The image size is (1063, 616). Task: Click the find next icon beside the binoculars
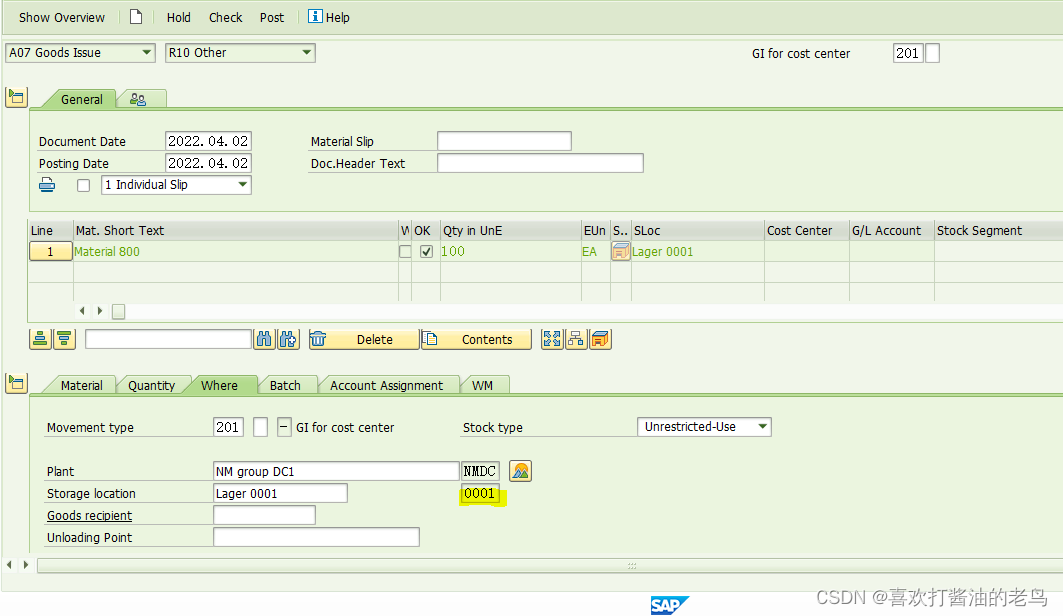coord(287,339)
